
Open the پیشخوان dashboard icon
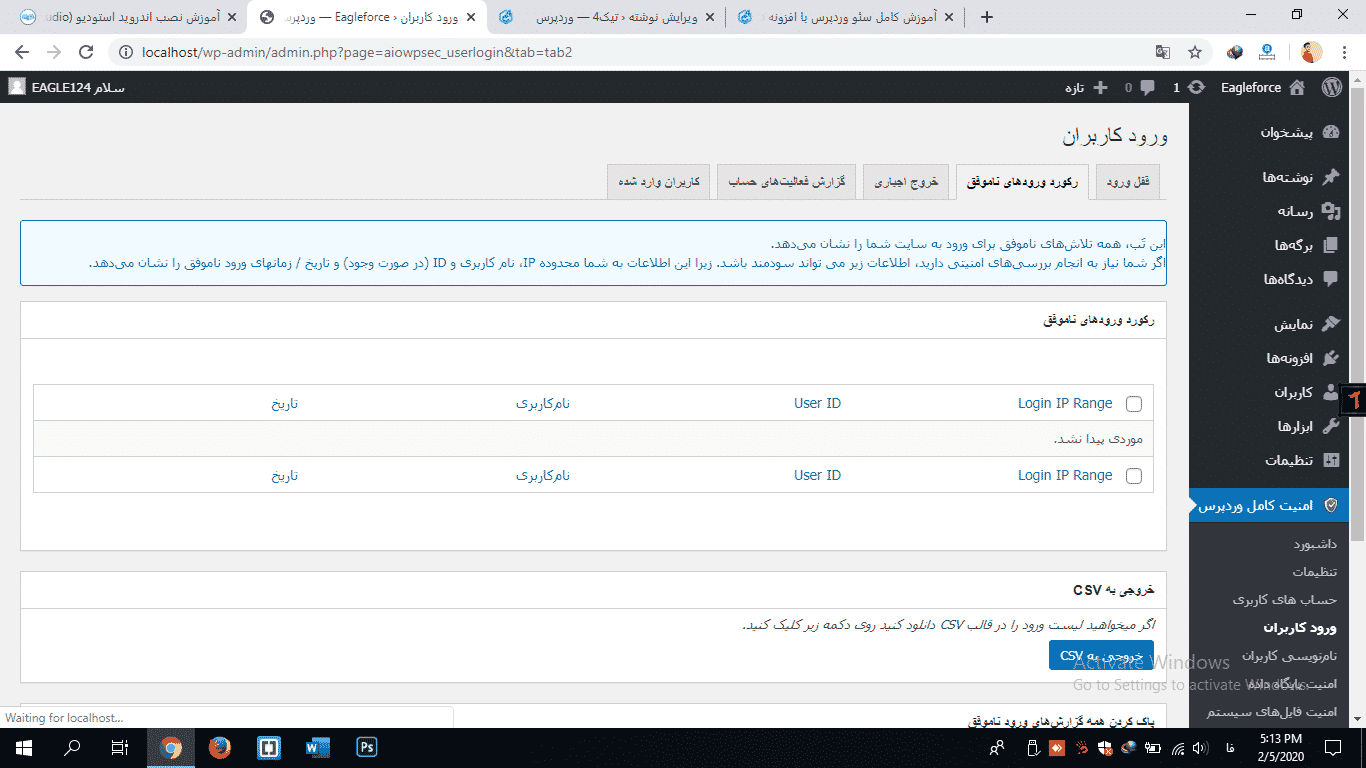(x=1330, y=132)
